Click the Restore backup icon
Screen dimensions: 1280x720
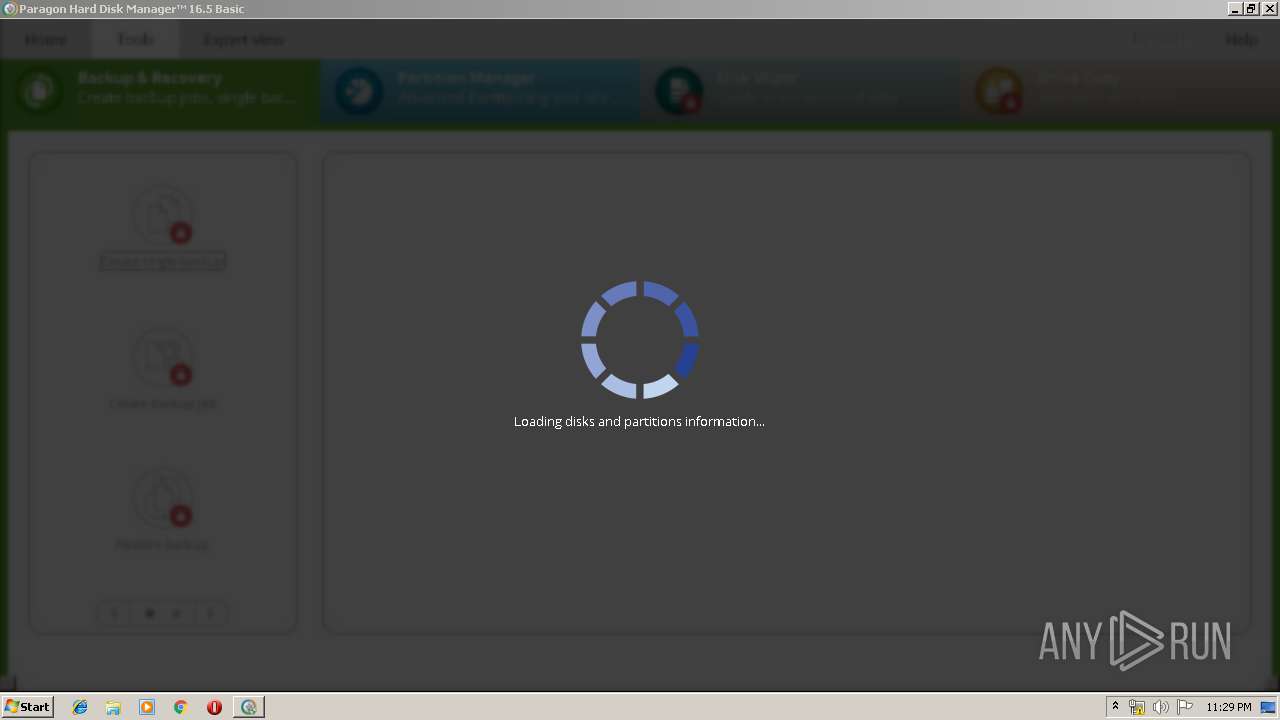tap(162, 499)
